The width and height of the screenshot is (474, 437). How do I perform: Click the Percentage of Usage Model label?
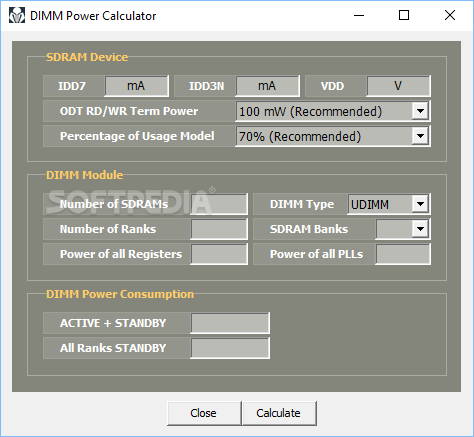[x=137, y=136]
